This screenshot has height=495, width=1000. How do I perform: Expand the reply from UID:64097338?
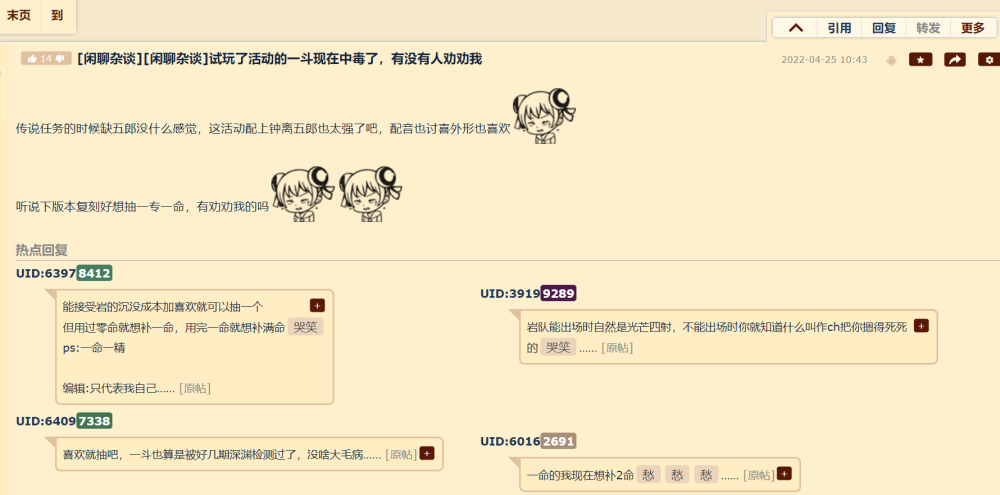tap(427, 453)
